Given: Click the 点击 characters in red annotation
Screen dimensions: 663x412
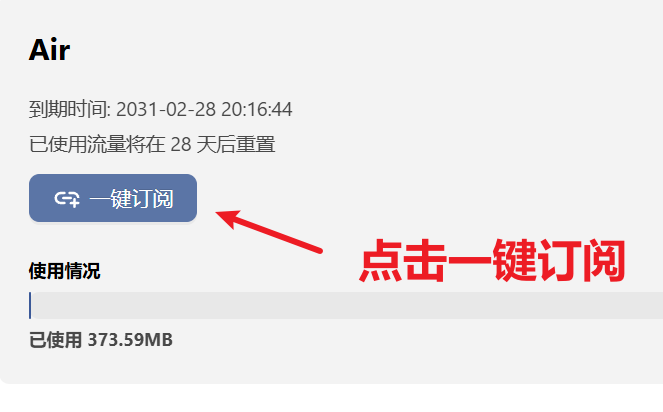Looking at the screenshot, I should tap(403, 261).
